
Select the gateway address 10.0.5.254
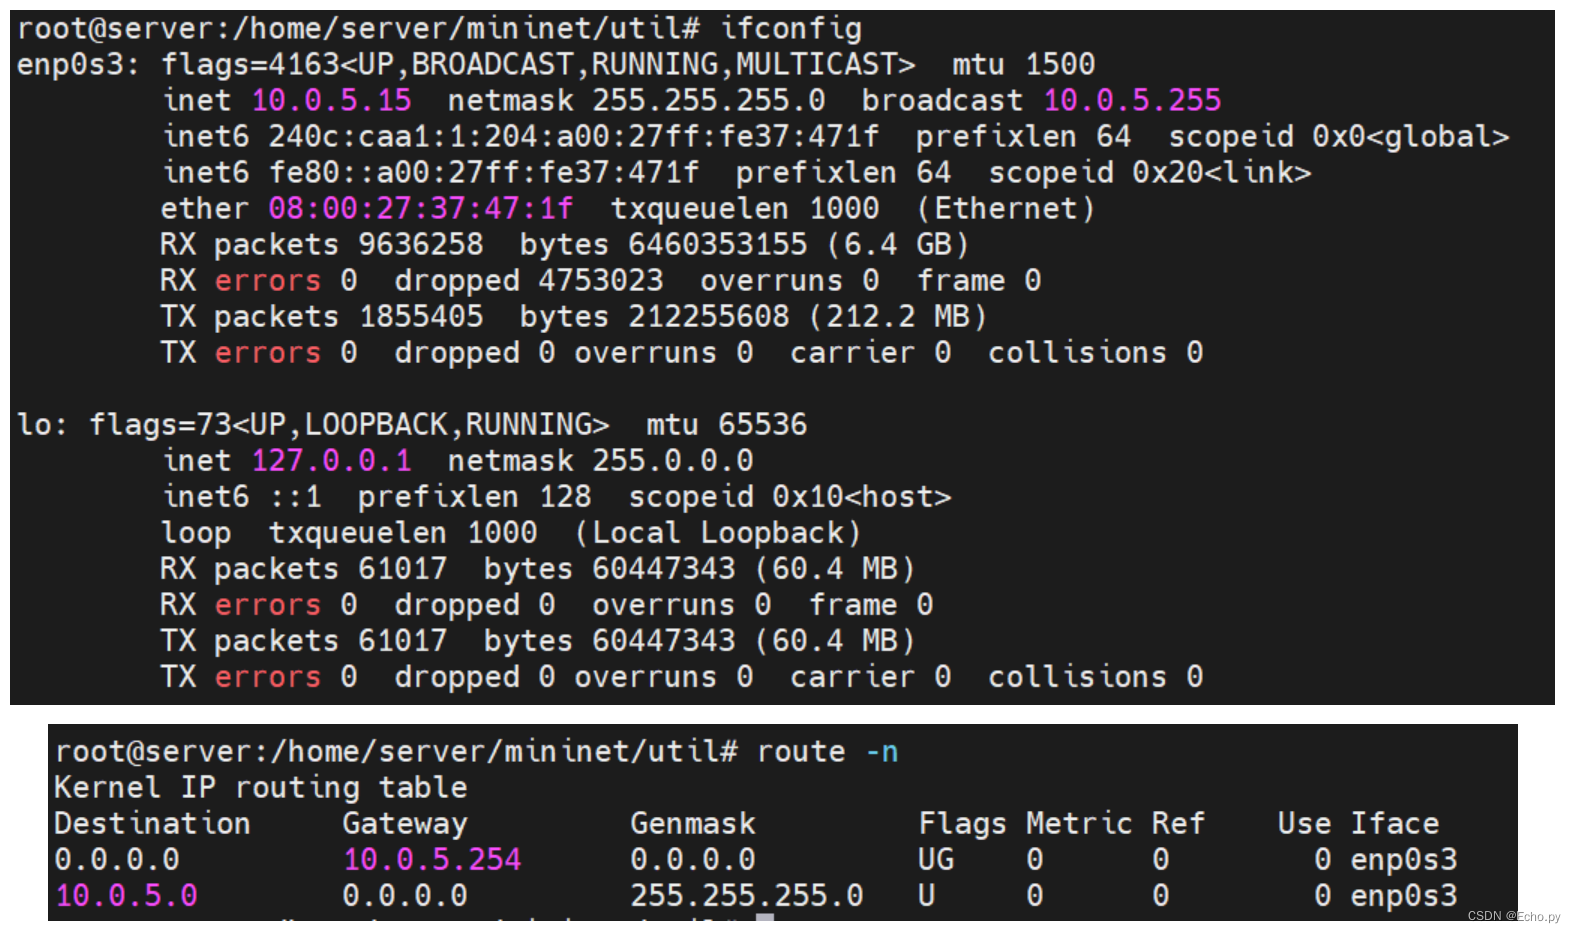(x=432, y=860)
